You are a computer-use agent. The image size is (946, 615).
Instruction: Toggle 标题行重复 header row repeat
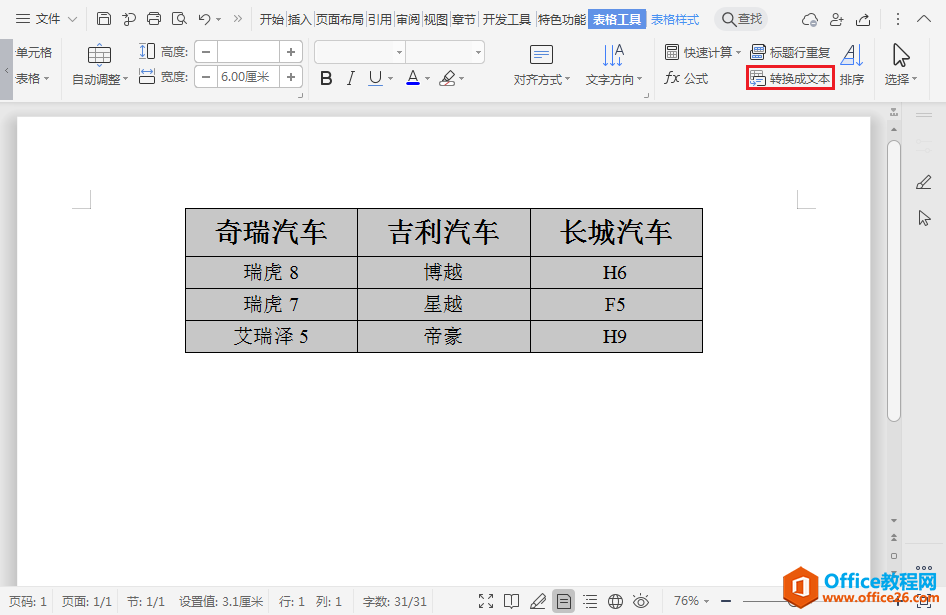(x=790, y=53)
